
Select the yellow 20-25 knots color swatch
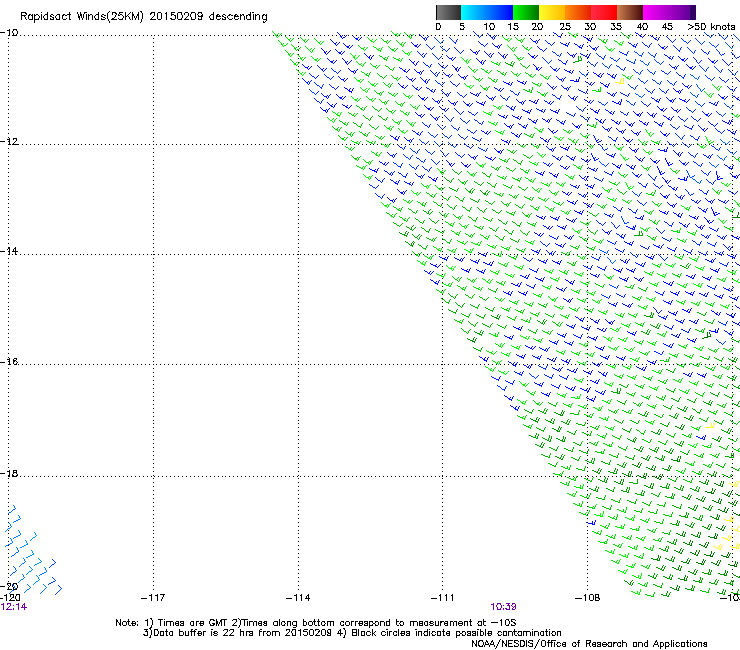click(552, 12)
